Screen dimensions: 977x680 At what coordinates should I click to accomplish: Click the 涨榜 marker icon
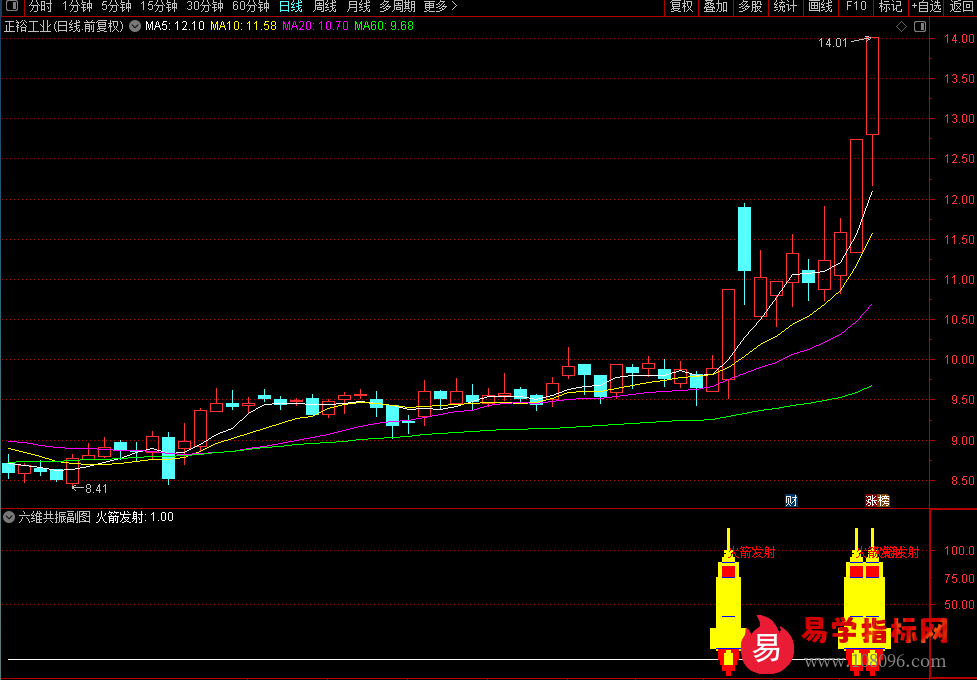pyautogui.click(x=877, y=500)
